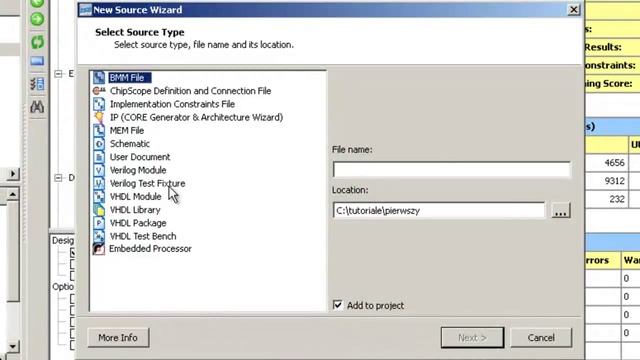The image size is (640, 360).
Task: Select User Document source type
Action: [x=140, y=157]
